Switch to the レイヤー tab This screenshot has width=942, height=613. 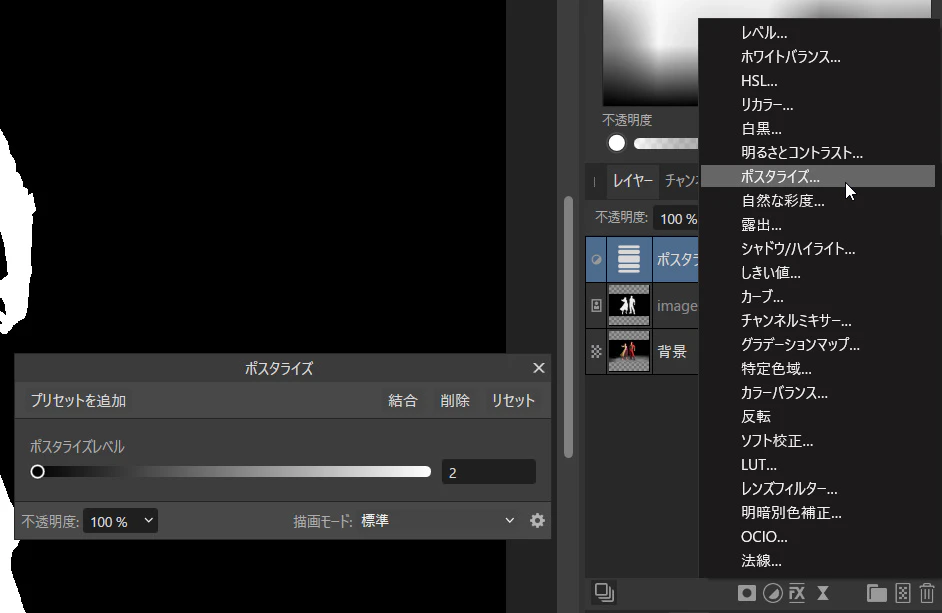(x=632, y=180)
